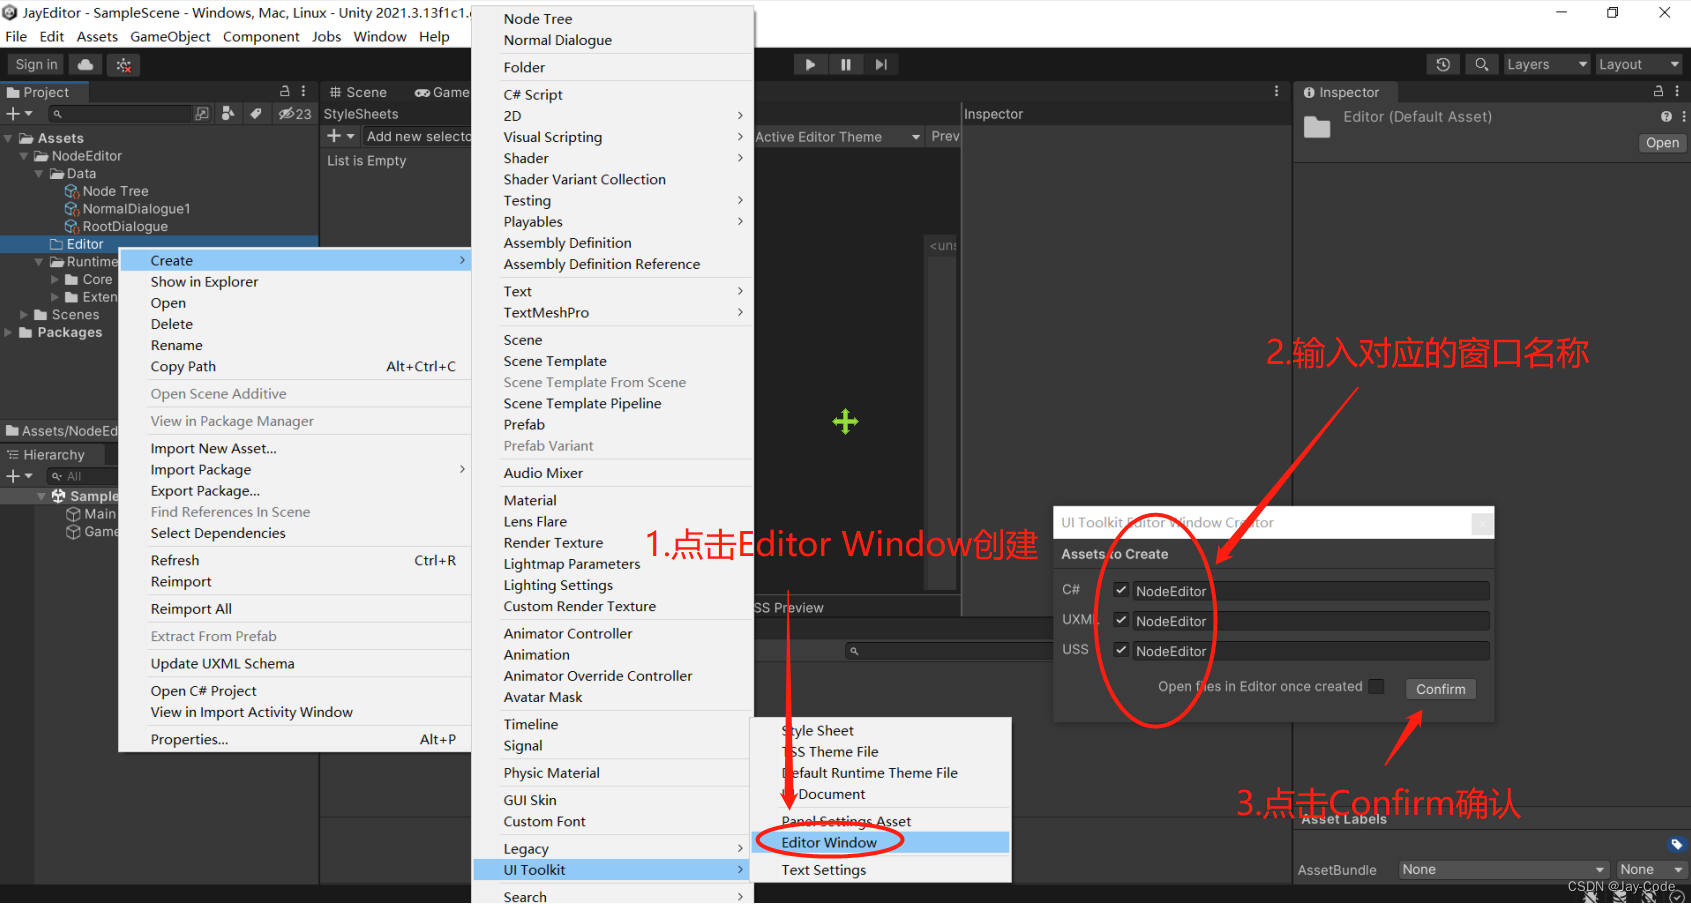Open the Inspector three-dot options menu
Image resolution: width=1691 pixels, height=904 pixels.
(1678, 91)
